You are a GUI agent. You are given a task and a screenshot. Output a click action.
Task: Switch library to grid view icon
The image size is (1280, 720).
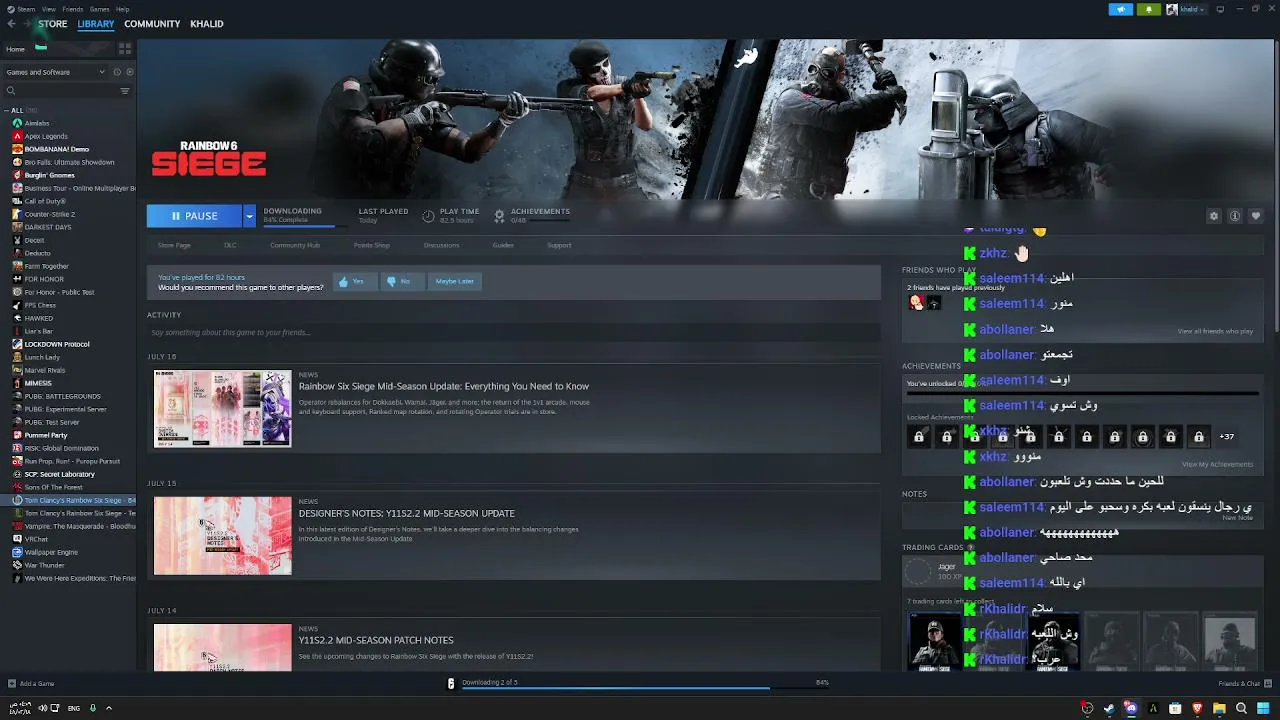[125, 48]
